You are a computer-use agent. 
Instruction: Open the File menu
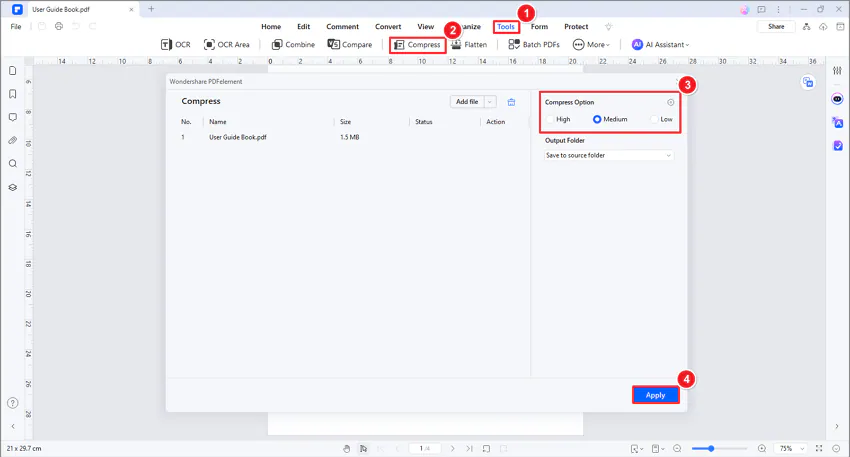click(16, 27)
